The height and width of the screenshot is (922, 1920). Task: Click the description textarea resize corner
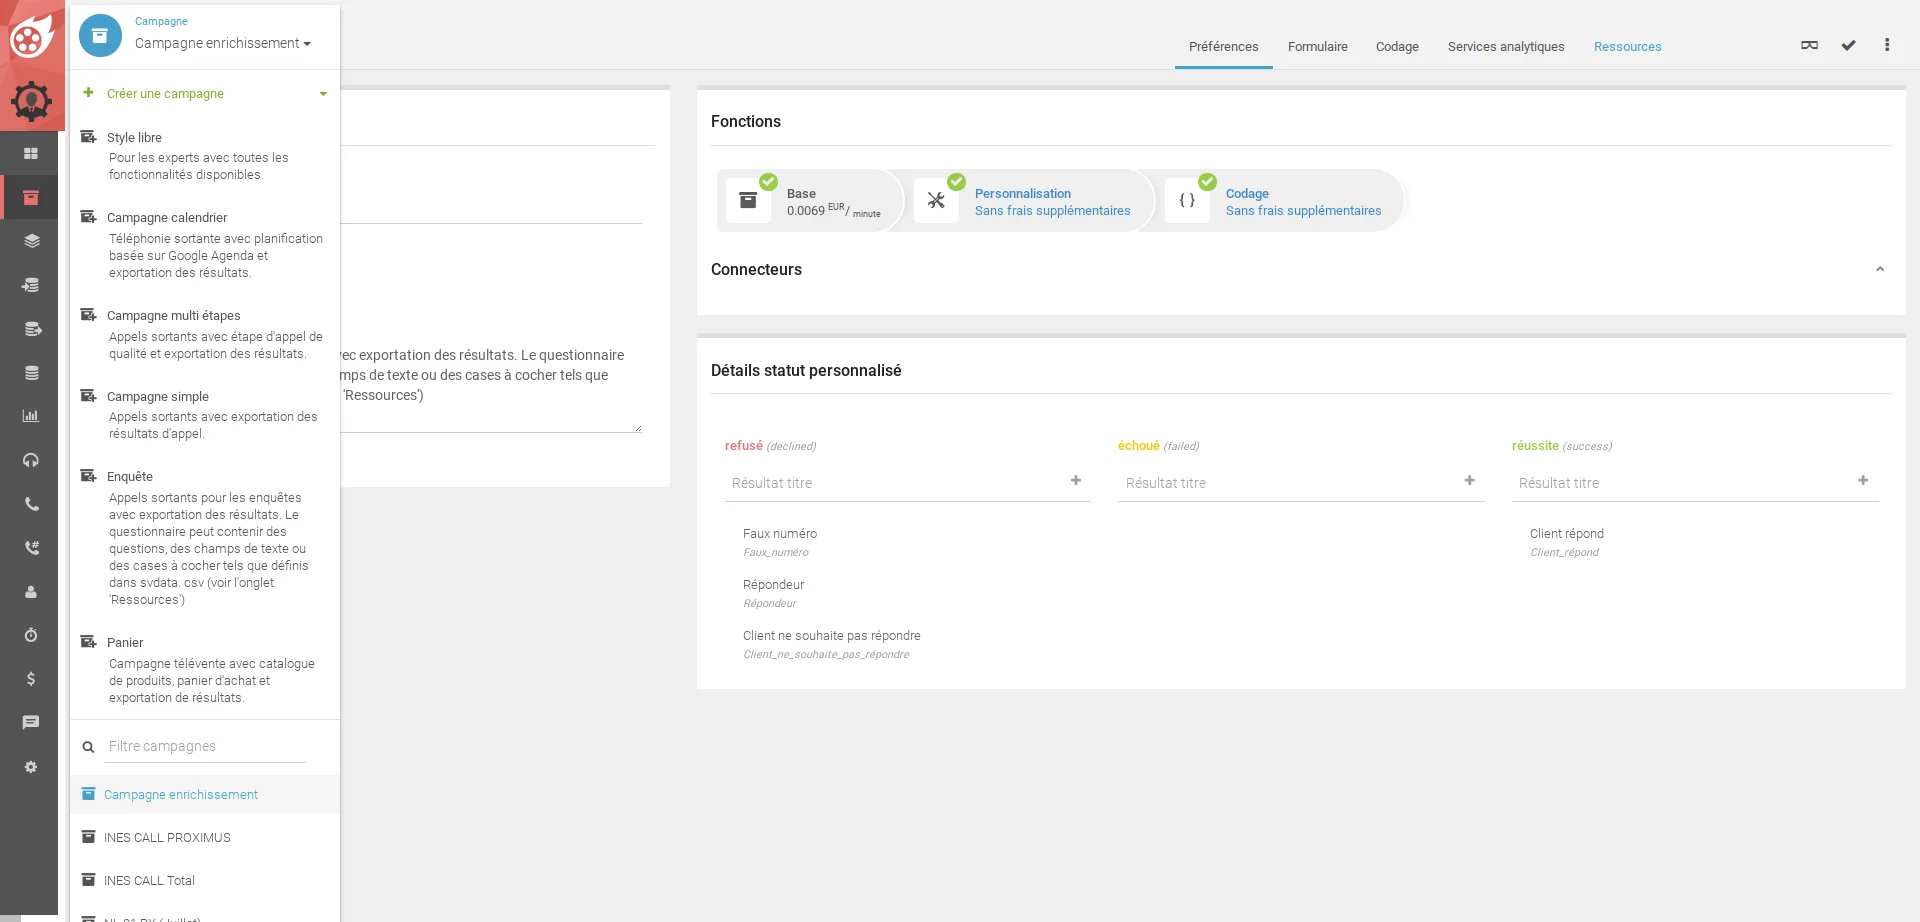[x=637, y=428]
